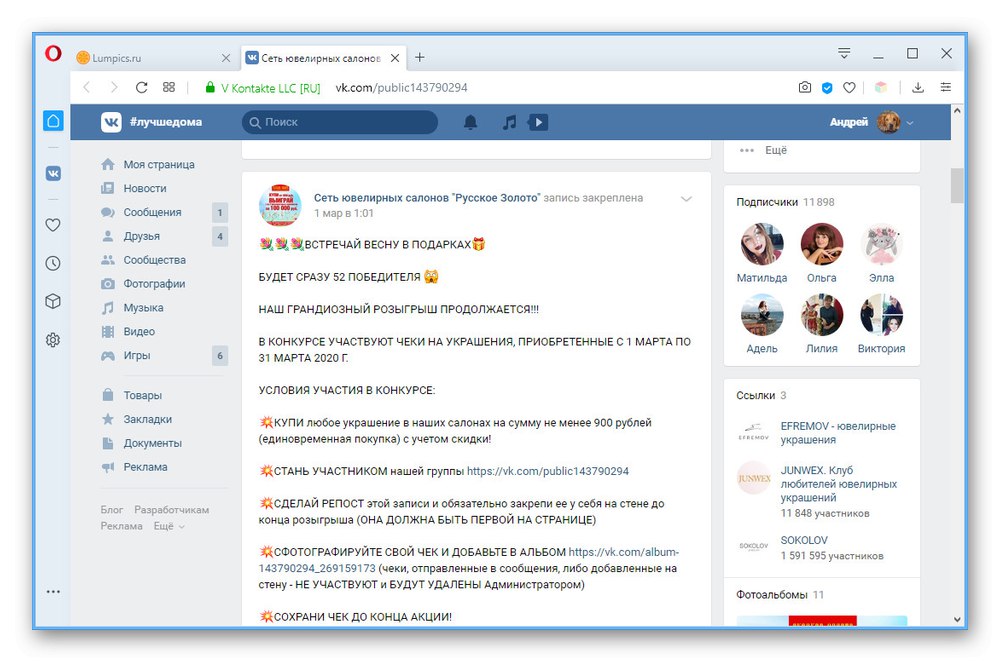
Task: Open settings gear in the Opera sidebar
Action: tap(54, 340)
